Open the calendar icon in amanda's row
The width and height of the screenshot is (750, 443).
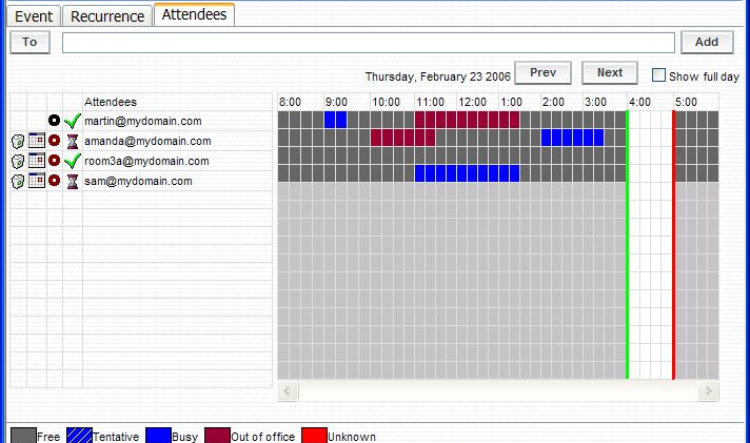click(x=37, y=140)
